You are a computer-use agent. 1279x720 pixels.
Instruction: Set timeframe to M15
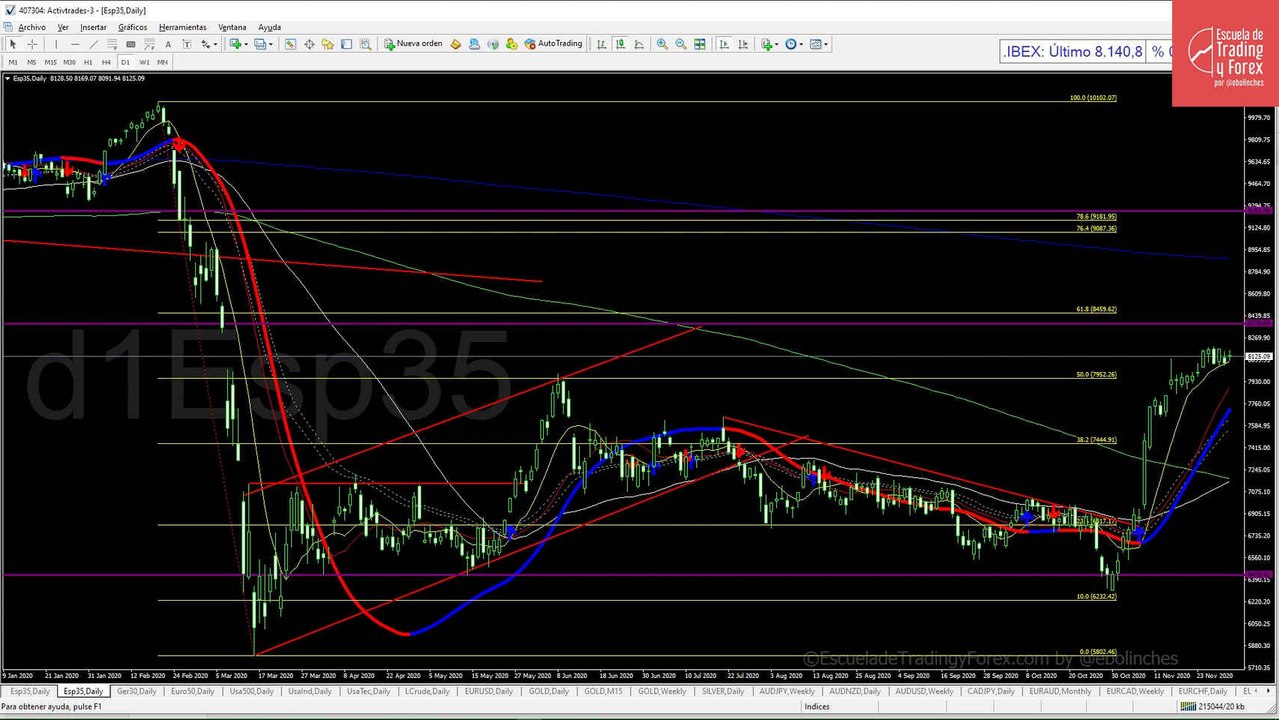point(50,62)
